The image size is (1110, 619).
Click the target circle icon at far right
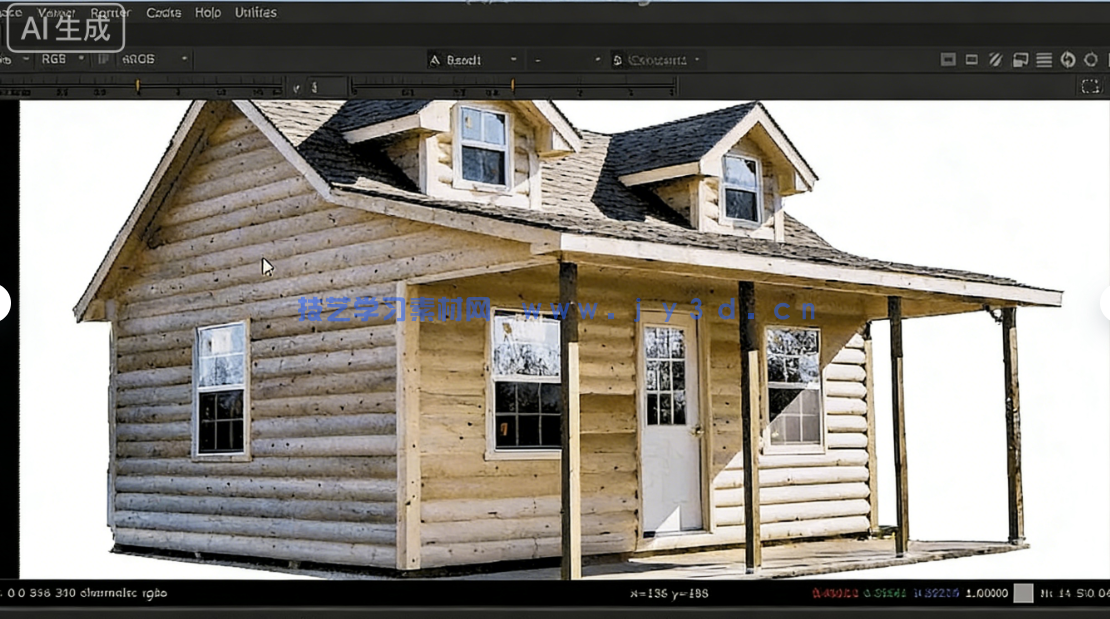(1091, 60)
